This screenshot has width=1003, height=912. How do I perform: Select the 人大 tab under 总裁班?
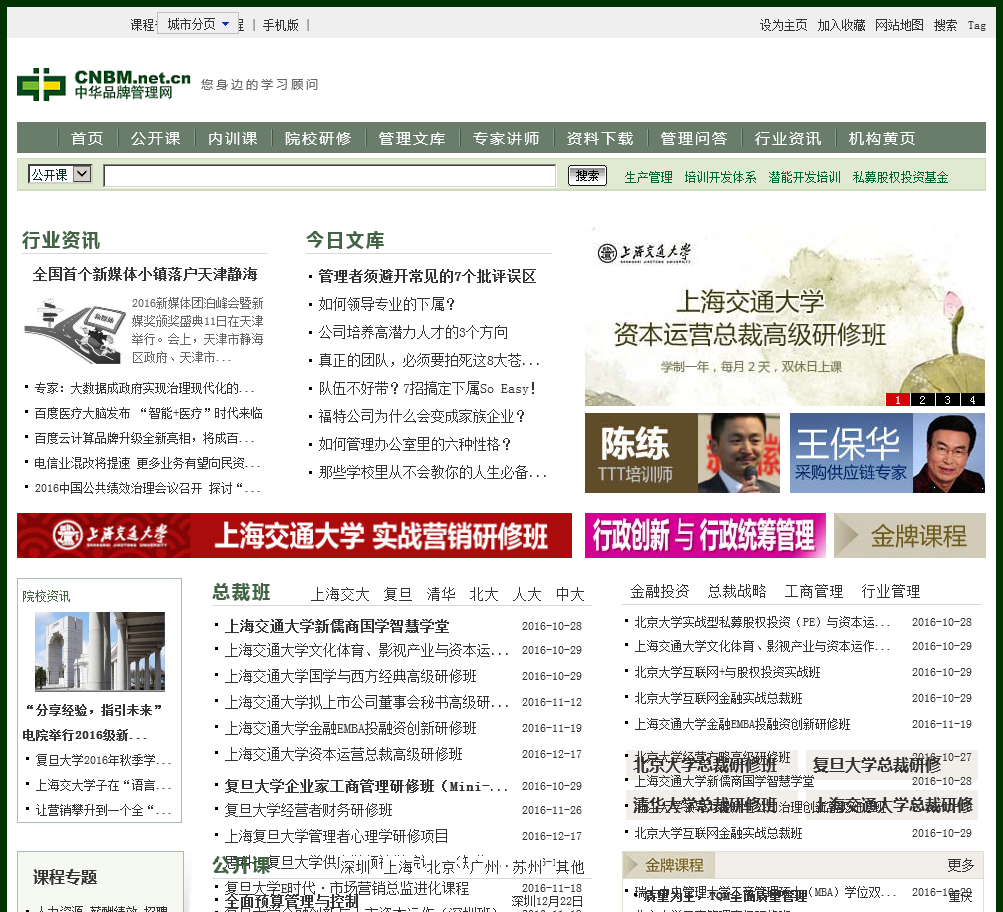click(527, 594)
